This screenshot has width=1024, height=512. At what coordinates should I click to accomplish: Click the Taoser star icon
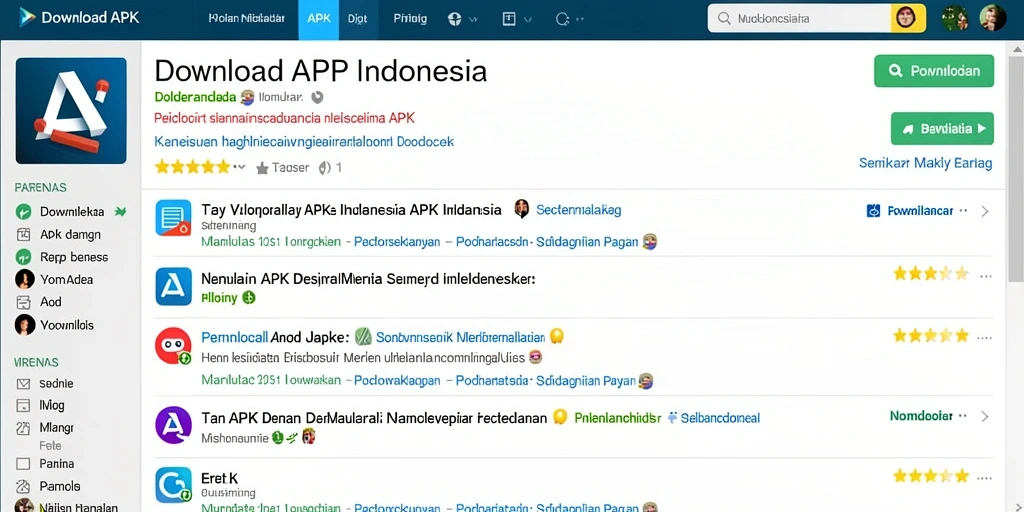tap(263, 168)
